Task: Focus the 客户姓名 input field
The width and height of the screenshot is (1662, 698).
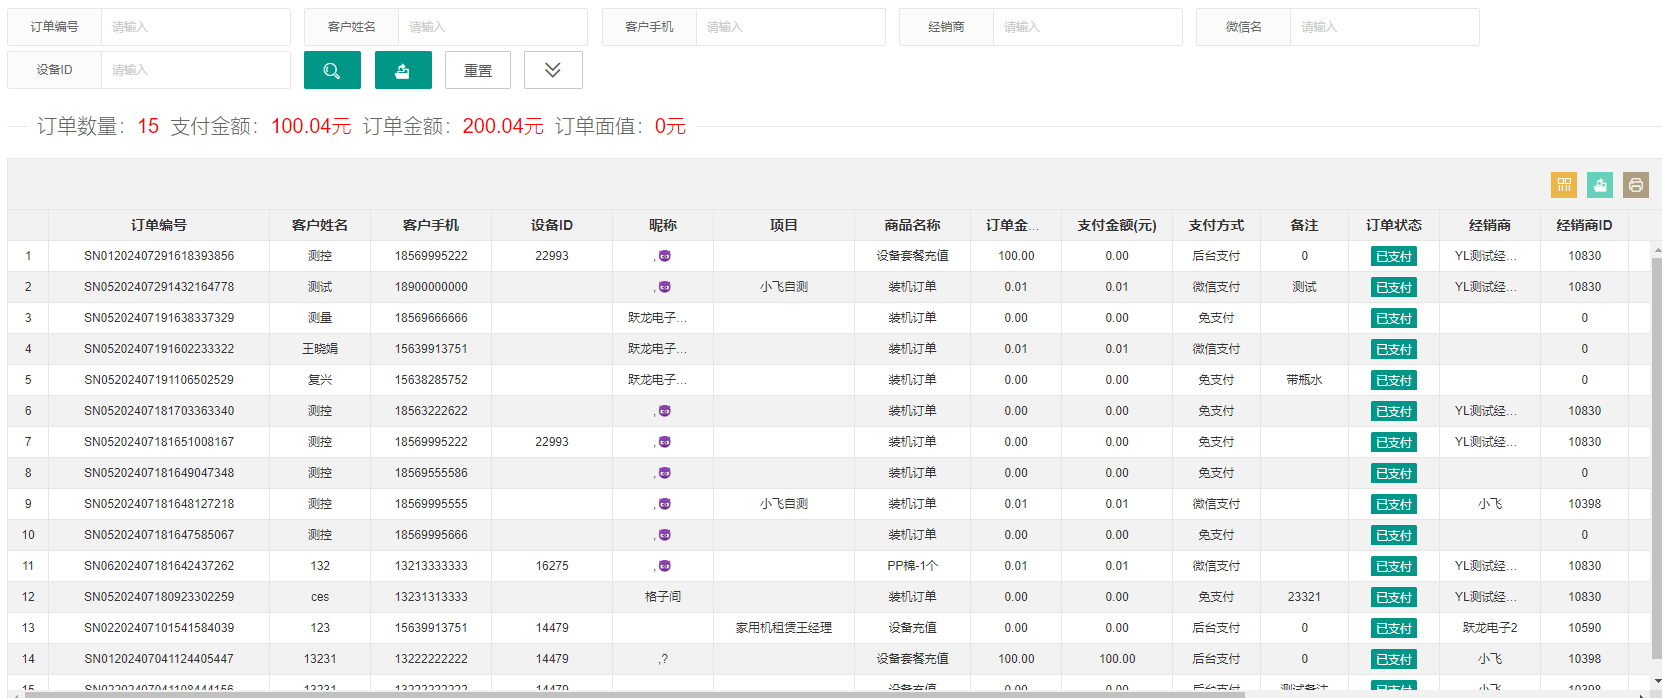Action: tap(493, 27)
